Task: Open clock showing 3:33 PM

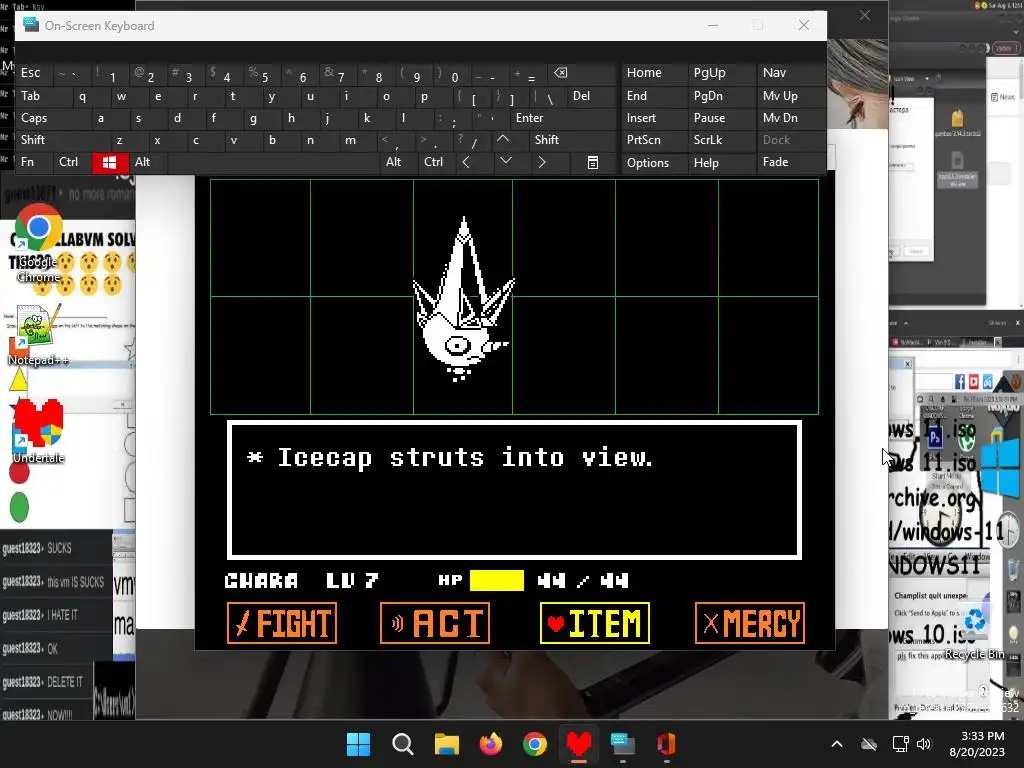Action: [977, 744]
